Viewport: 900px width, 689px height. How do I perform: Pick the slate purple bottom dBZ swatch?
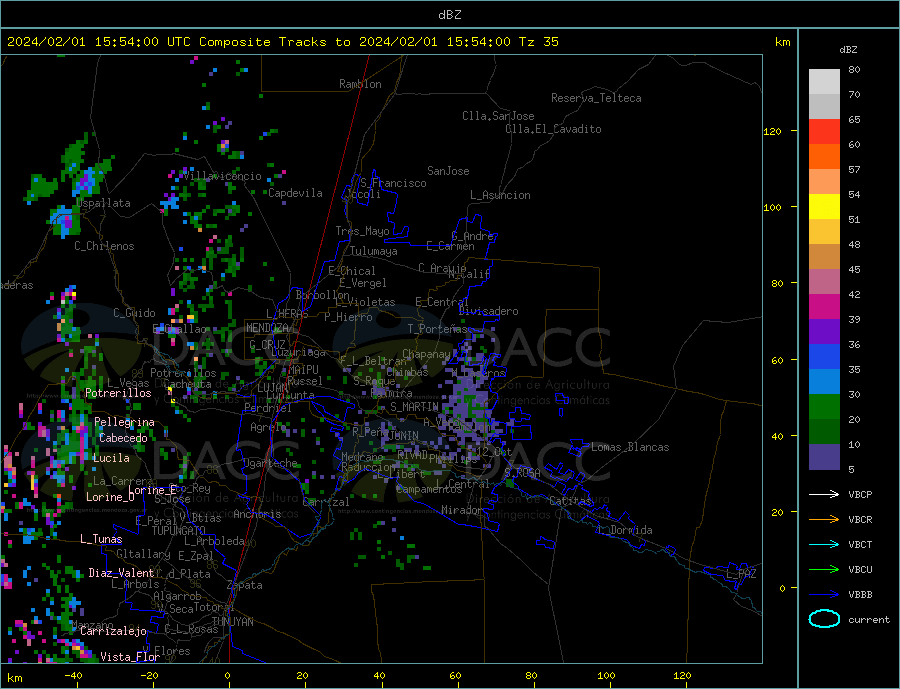pyautogui.click(x=824, y=457)
